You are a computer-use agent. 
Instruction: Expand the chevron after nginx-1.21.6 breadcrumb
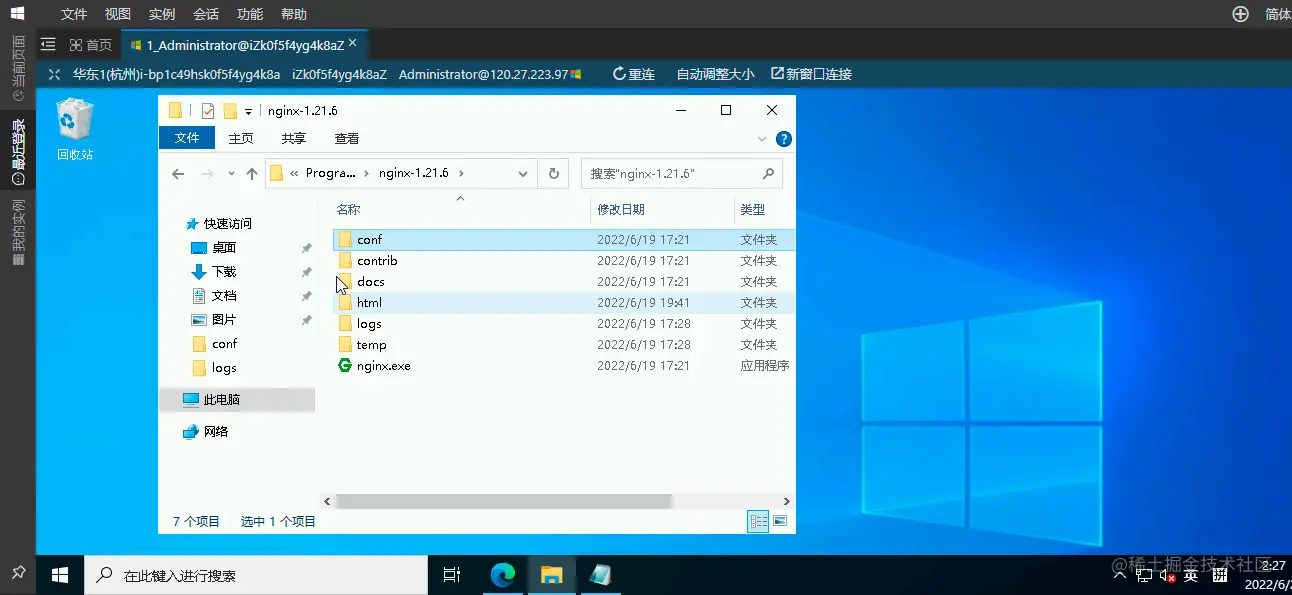tap(461, 173)
